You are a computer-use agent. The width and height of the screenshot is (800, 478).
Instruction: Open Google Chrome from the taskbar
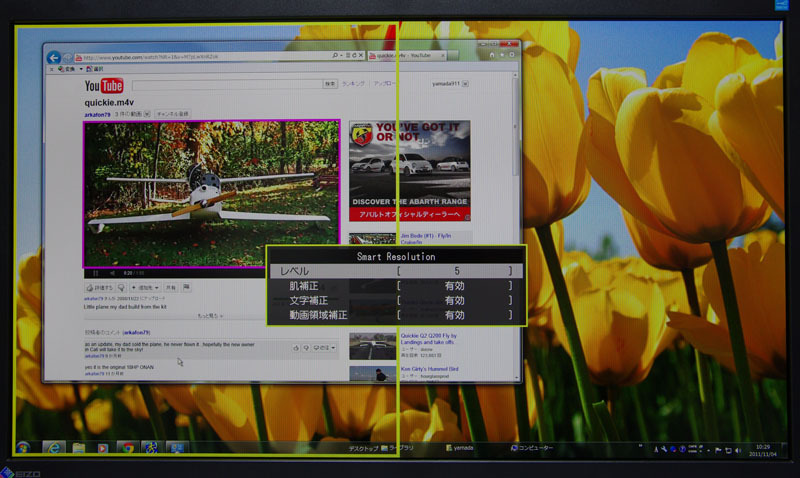coord(127,447)
